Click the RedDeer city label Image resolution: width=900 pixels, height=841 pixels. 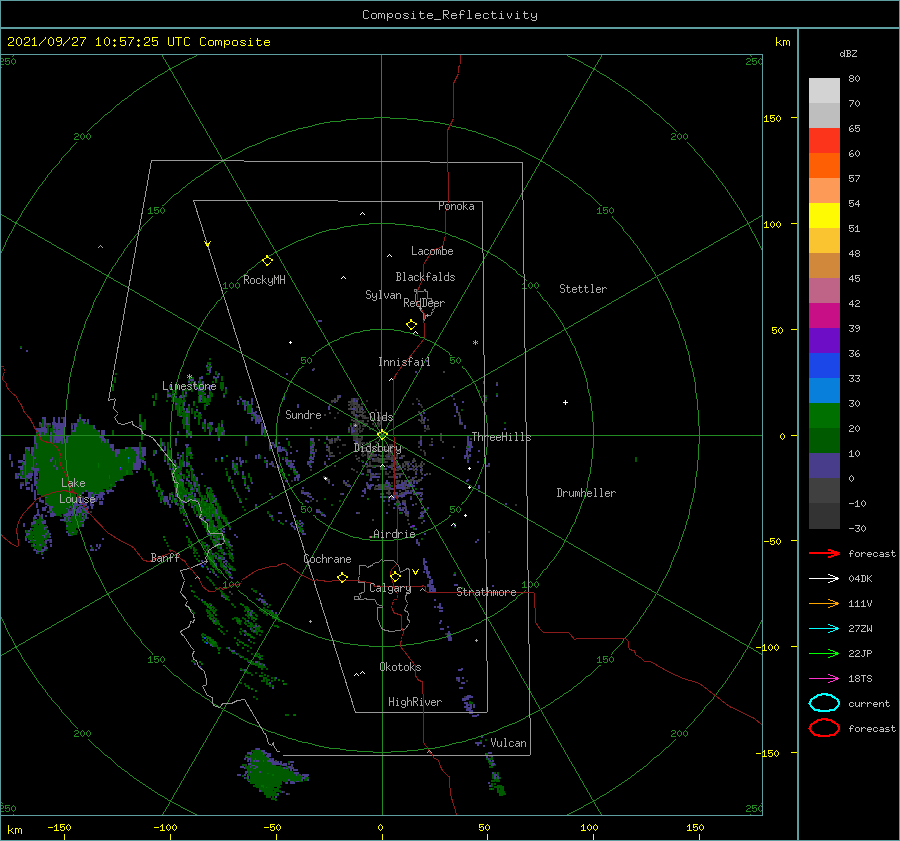[x=424, y=303]
